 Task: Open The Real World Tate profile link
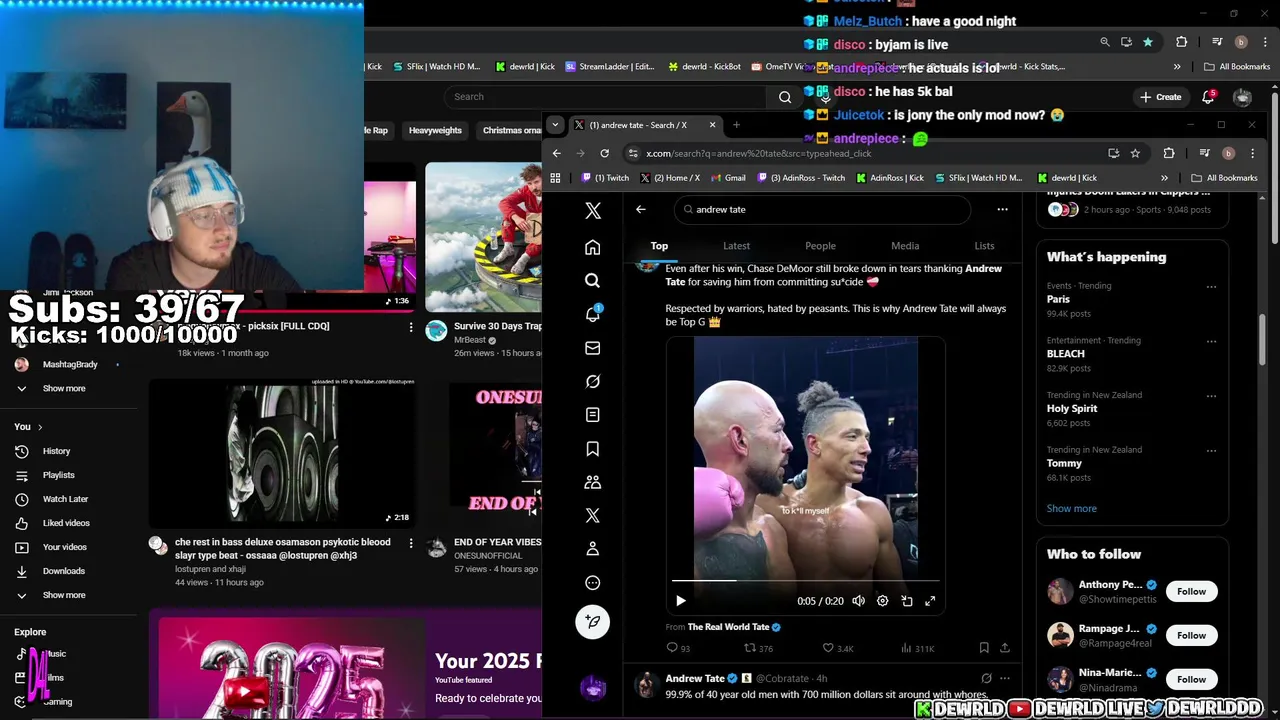coord(728,627)
